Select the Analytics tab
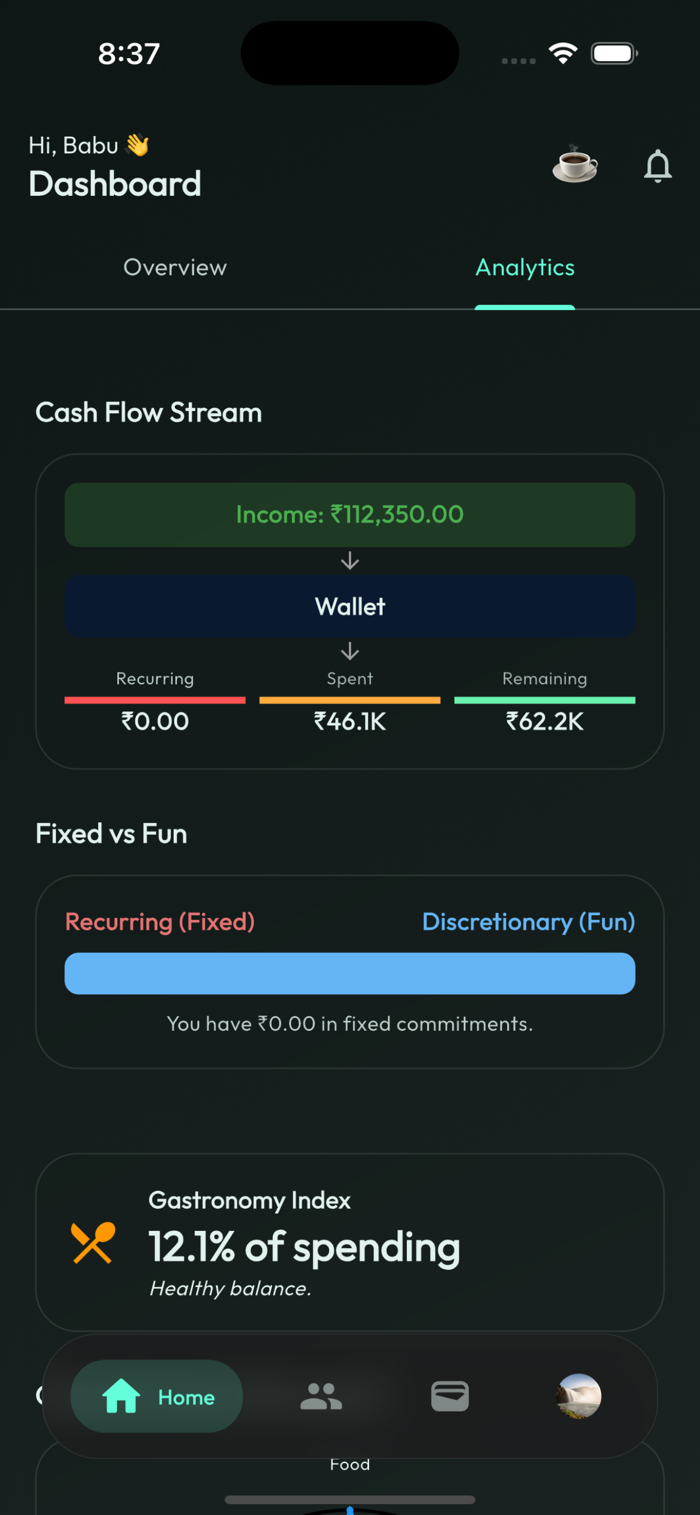 point(524,267)
